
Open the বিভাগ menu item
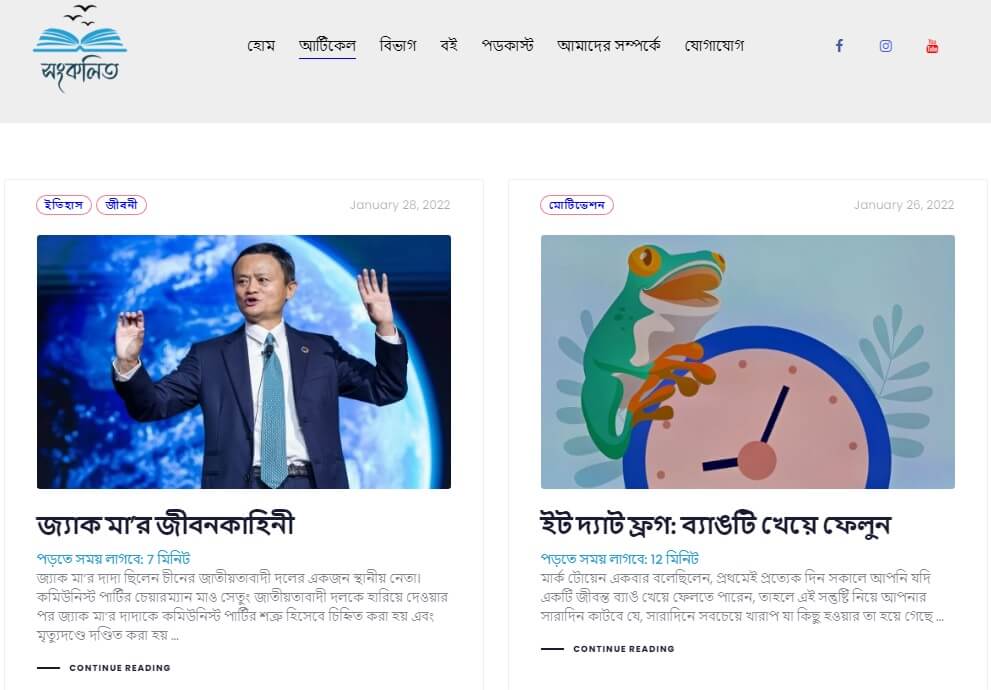398,45
